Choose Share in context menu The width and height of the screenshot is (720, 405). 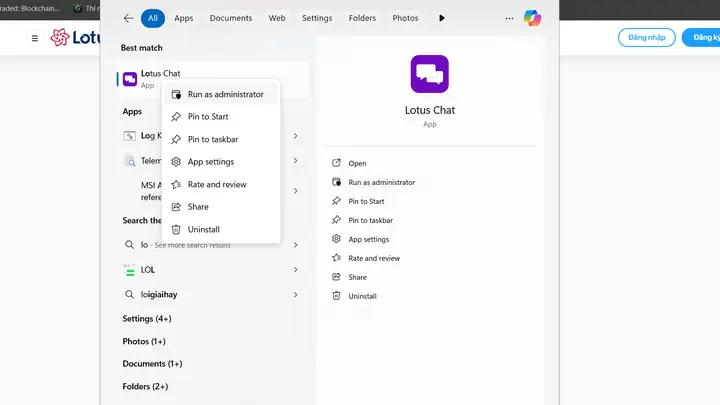[x=221, y=207]
